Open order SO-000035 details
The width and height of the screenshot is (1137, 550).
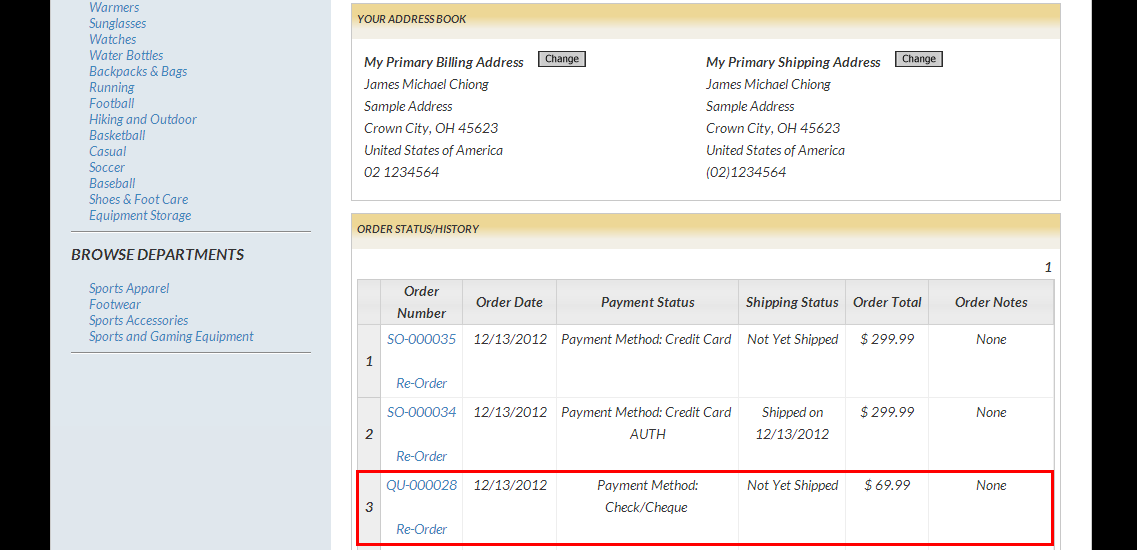pyautogui.click(x=421, y=339)
